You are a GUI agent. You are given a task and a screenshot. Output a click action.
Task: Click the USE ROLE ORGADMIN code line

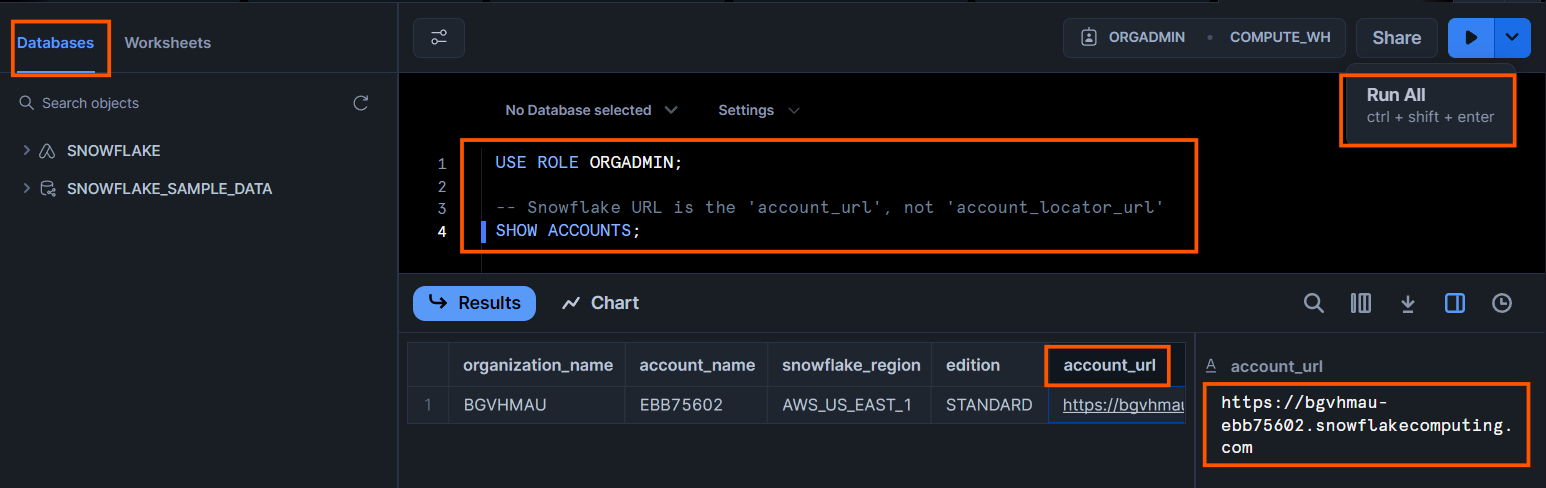coord(588,162)
